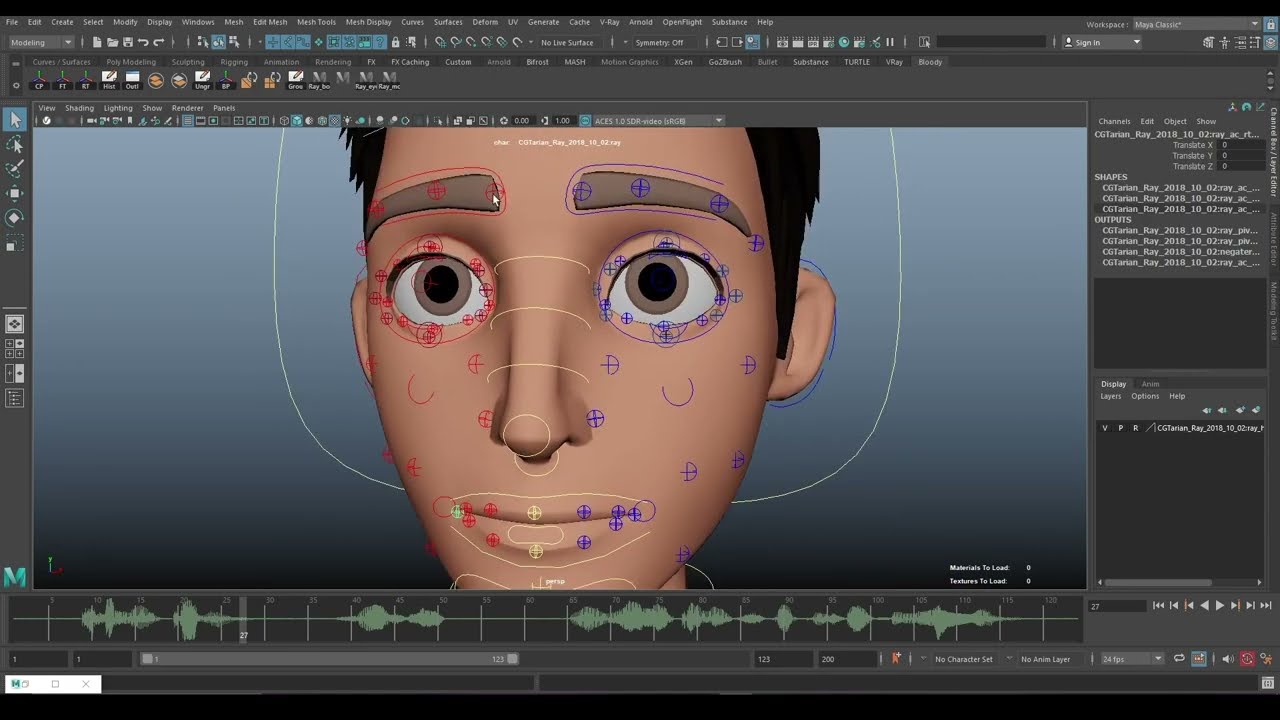Screen dimensions: 1280x720
Task: Open the Anim tab in layer editor
Action: 1150,384
